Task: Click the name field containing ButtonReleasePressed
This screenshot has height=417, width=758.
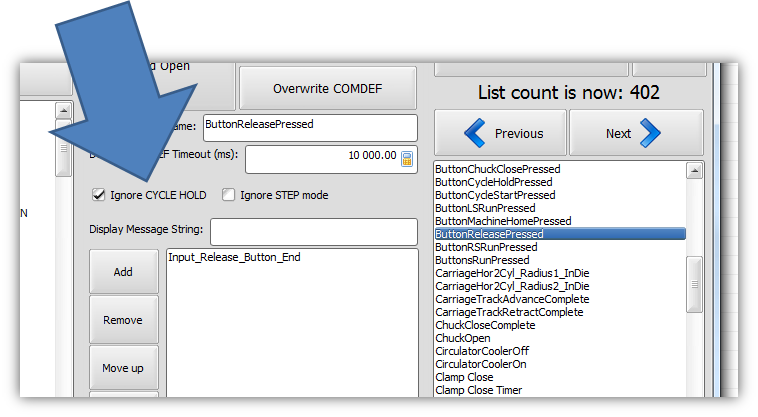Action: 309,127
